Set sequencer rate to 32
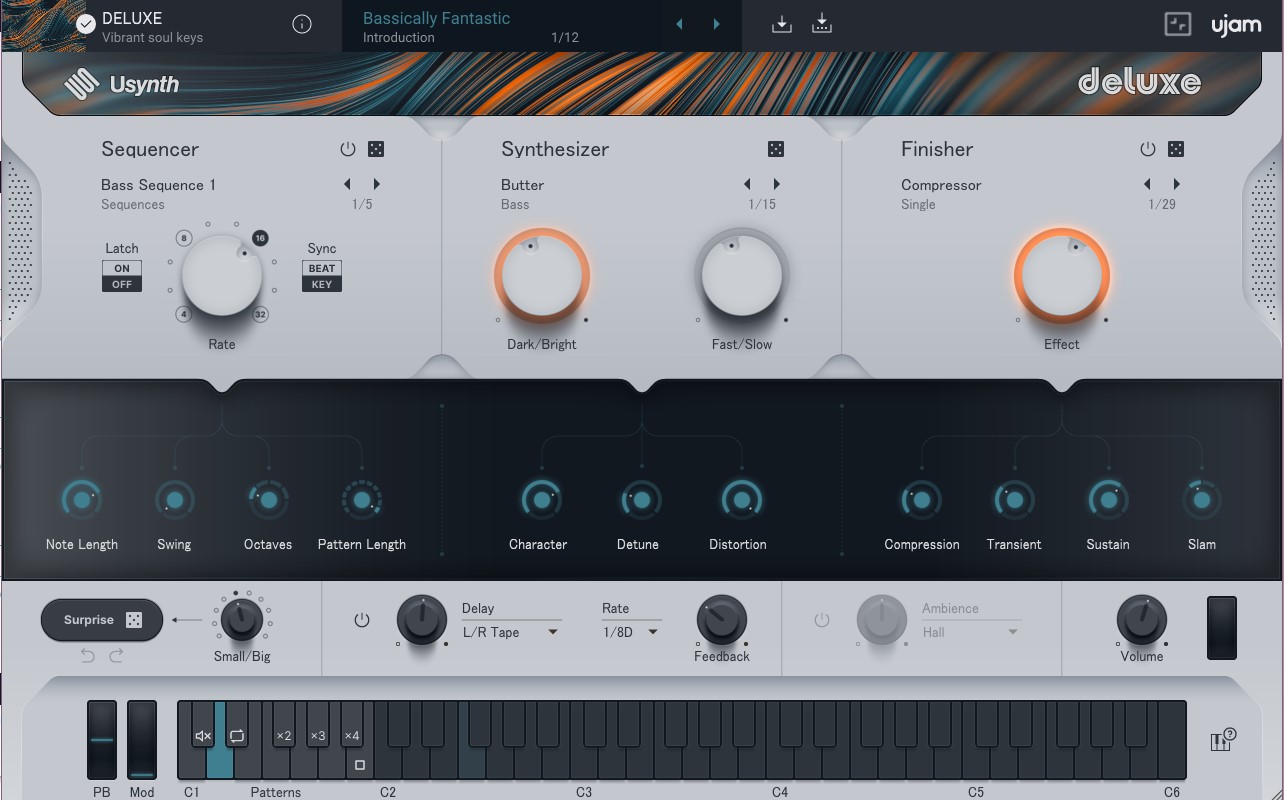The height and width of the screenshot is (800, 1284). (x=260, y=314)
